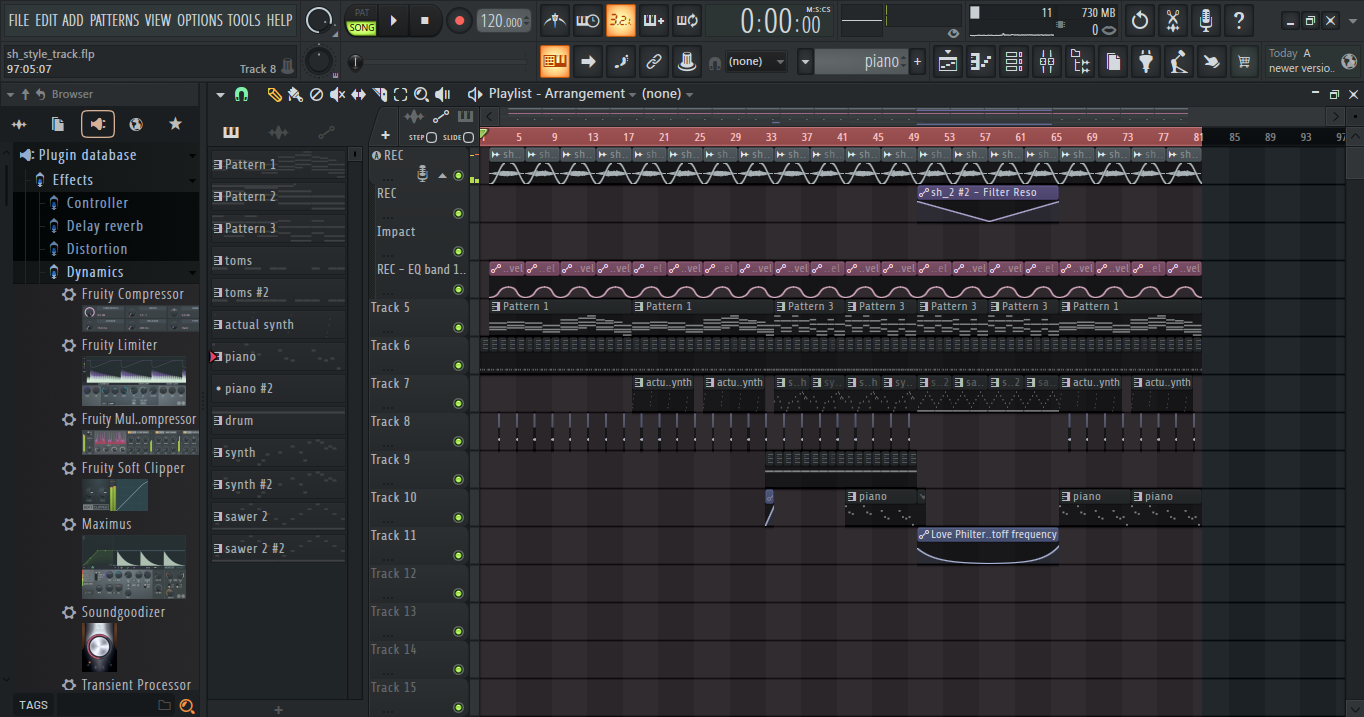This screenshot has width=1364, height=717.
Task: Click the song position slider handle
Action: (355, 63)
